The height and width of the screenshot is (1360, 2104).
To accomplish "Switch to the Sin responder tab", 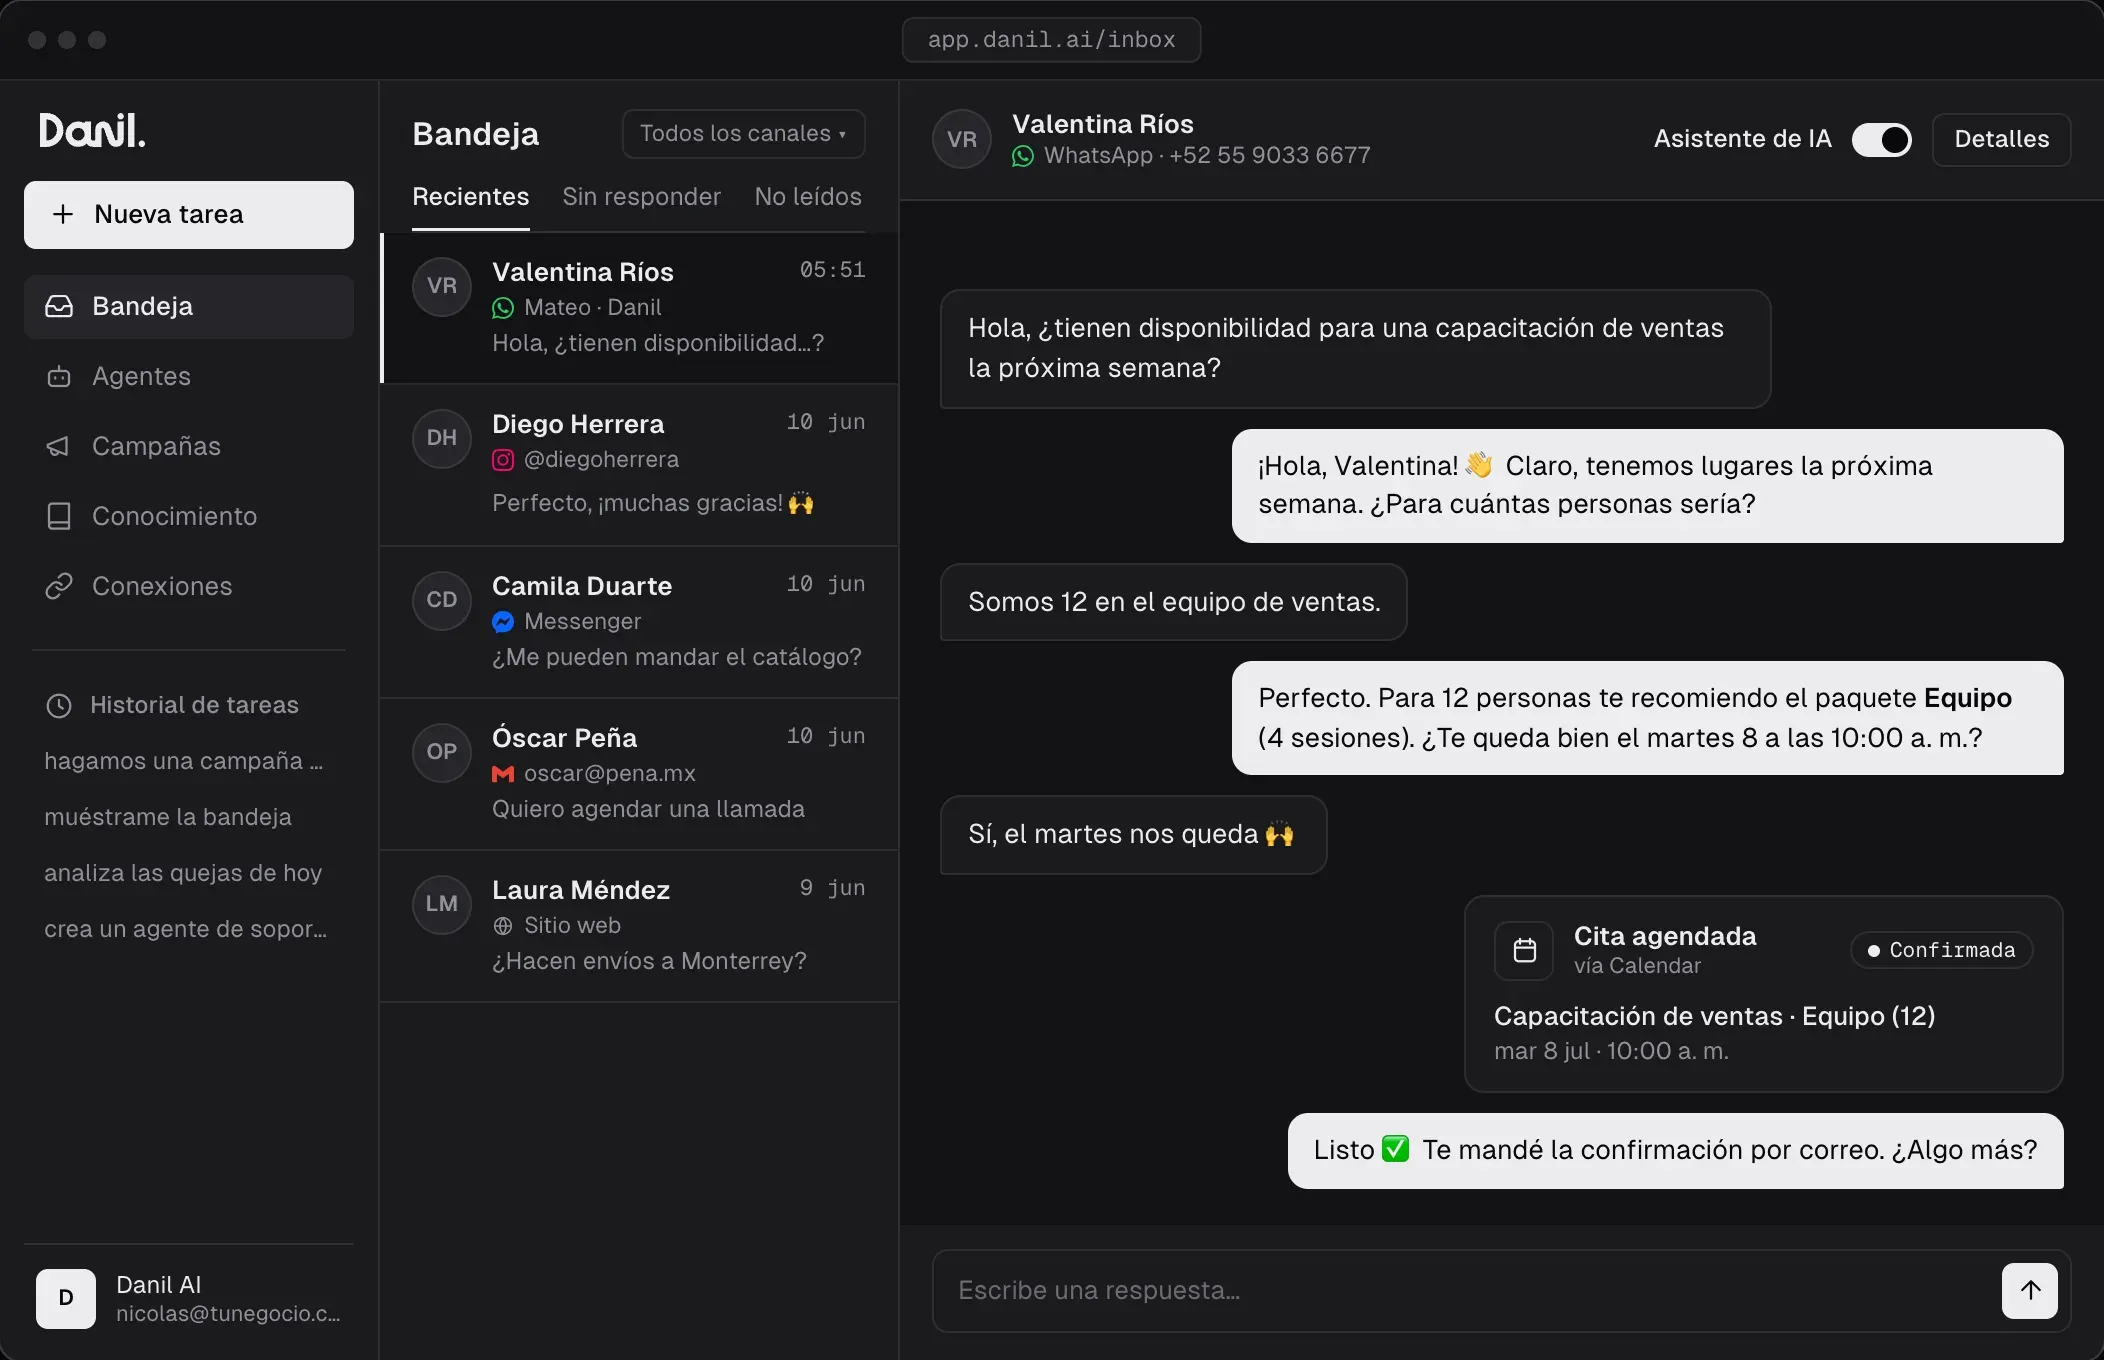I will point(641,197).
